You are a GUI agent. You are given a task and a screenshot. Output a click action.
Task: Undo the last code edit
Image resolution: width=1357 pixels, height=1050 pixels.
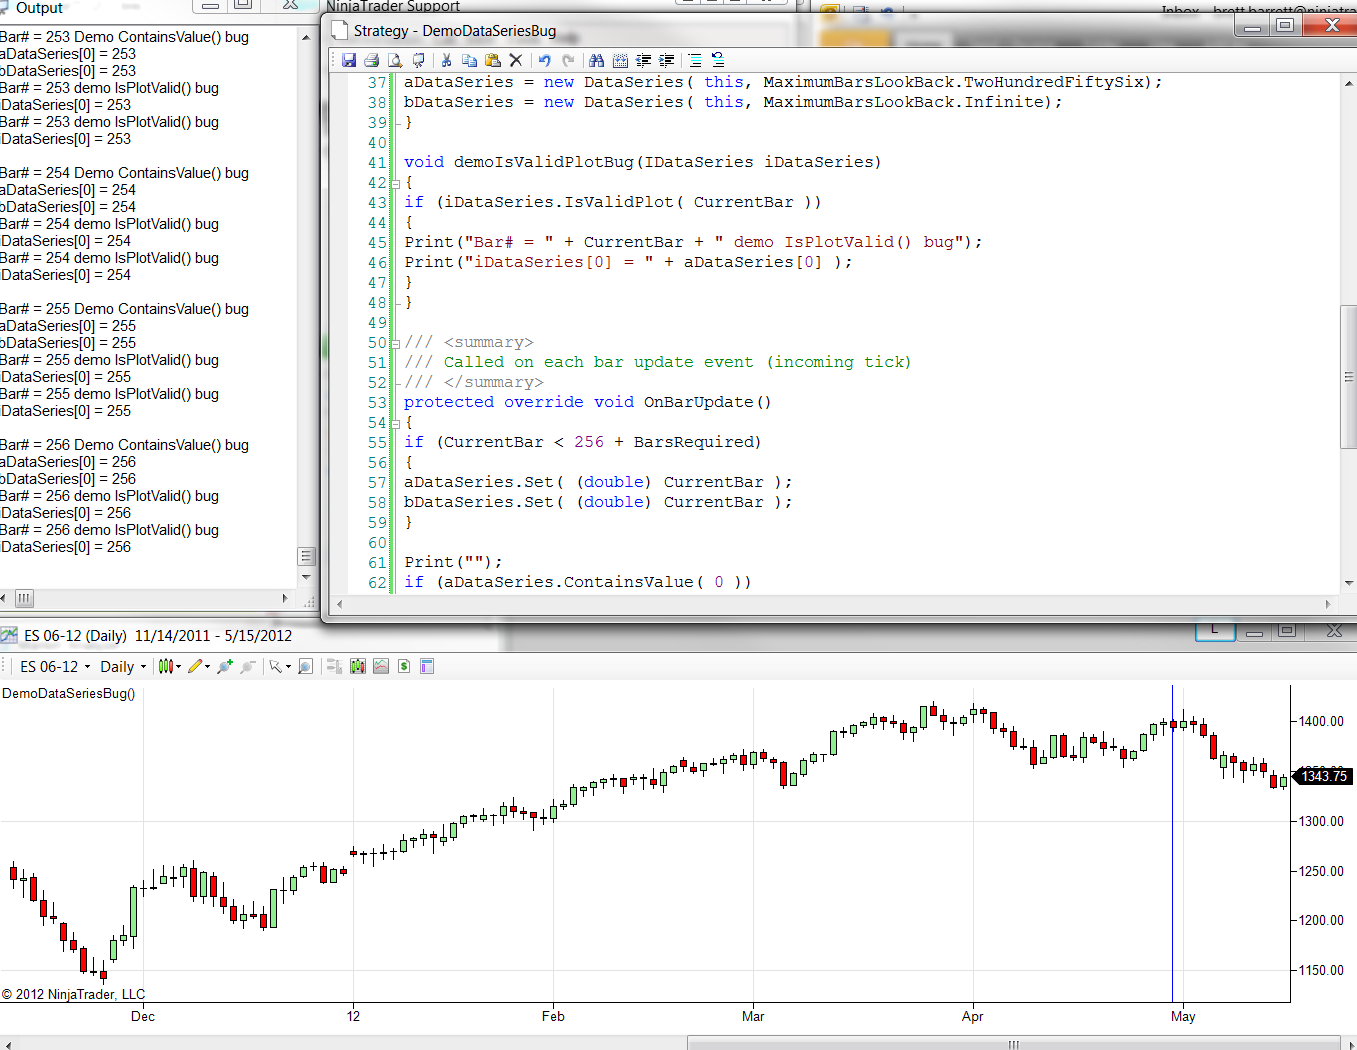[x=545, y=61]
